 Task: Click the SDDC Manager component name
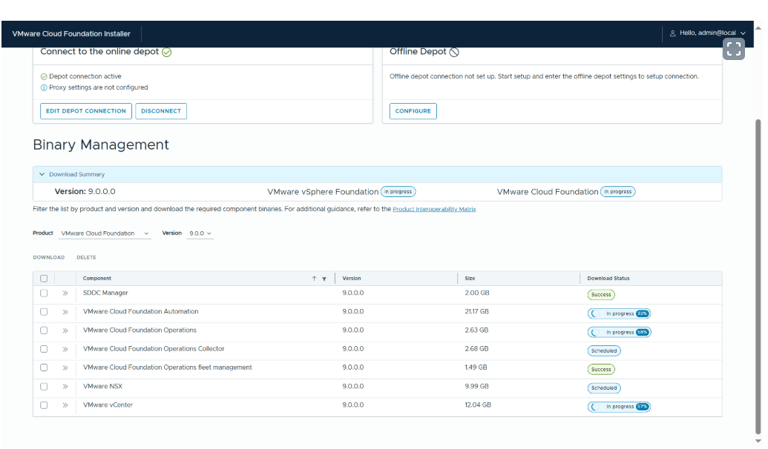point(105,293)
